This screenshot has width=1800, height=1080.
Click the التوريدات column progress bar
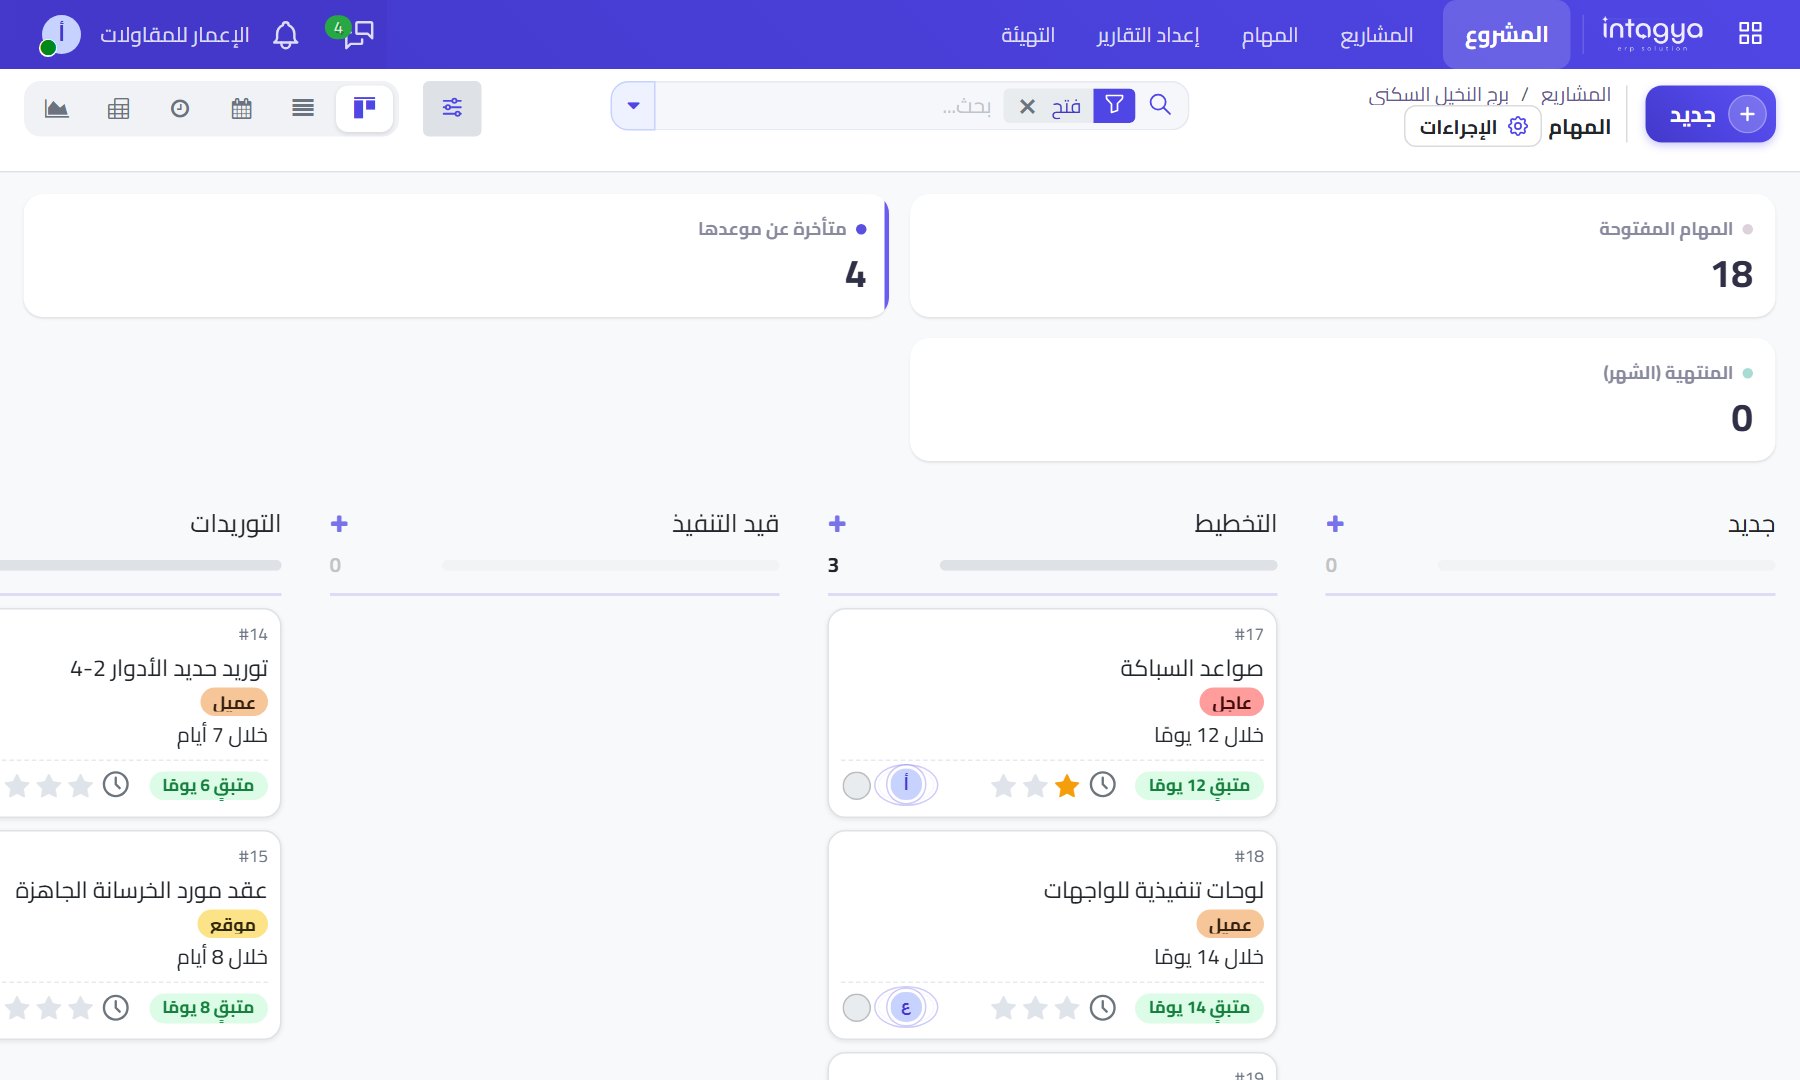[x=140, y=565]
